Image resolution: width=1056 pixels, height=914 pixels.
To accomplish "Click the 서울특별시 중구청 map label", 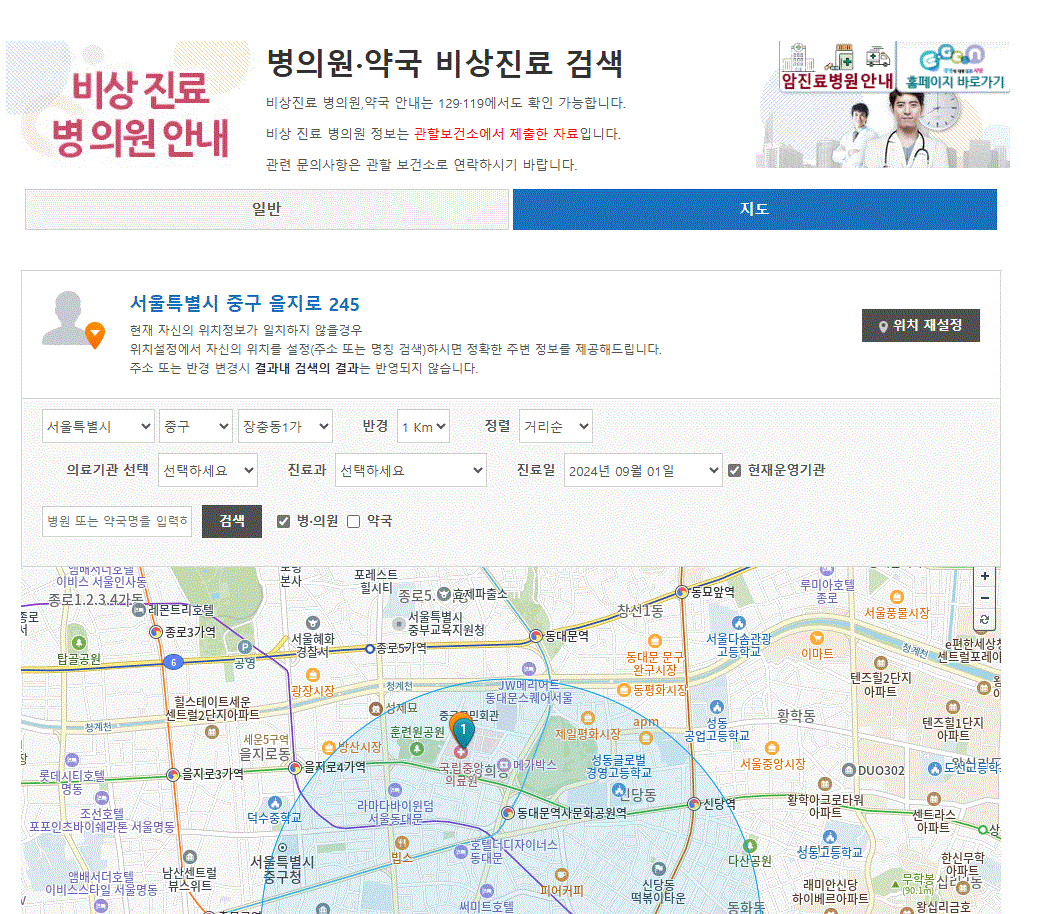I will click(x=282, y=869).
